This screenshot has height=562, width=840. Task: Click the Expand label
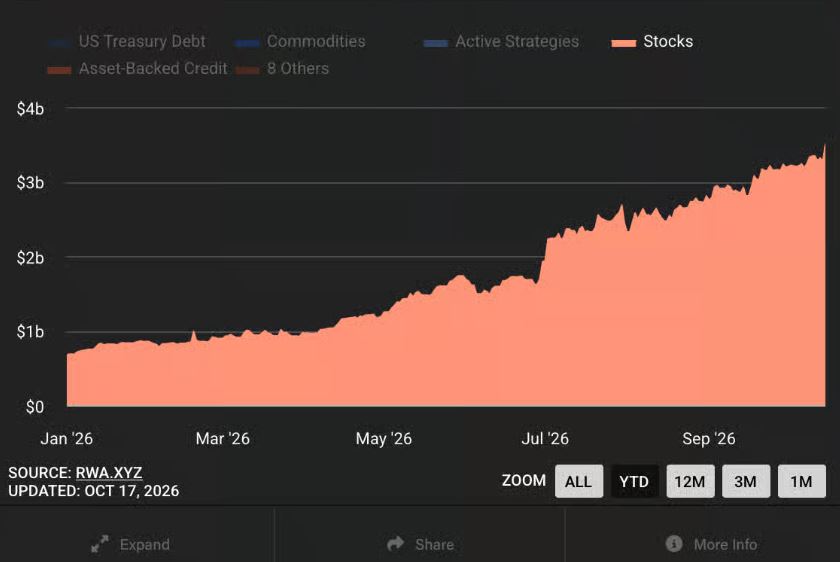click(x=145, y=545)
